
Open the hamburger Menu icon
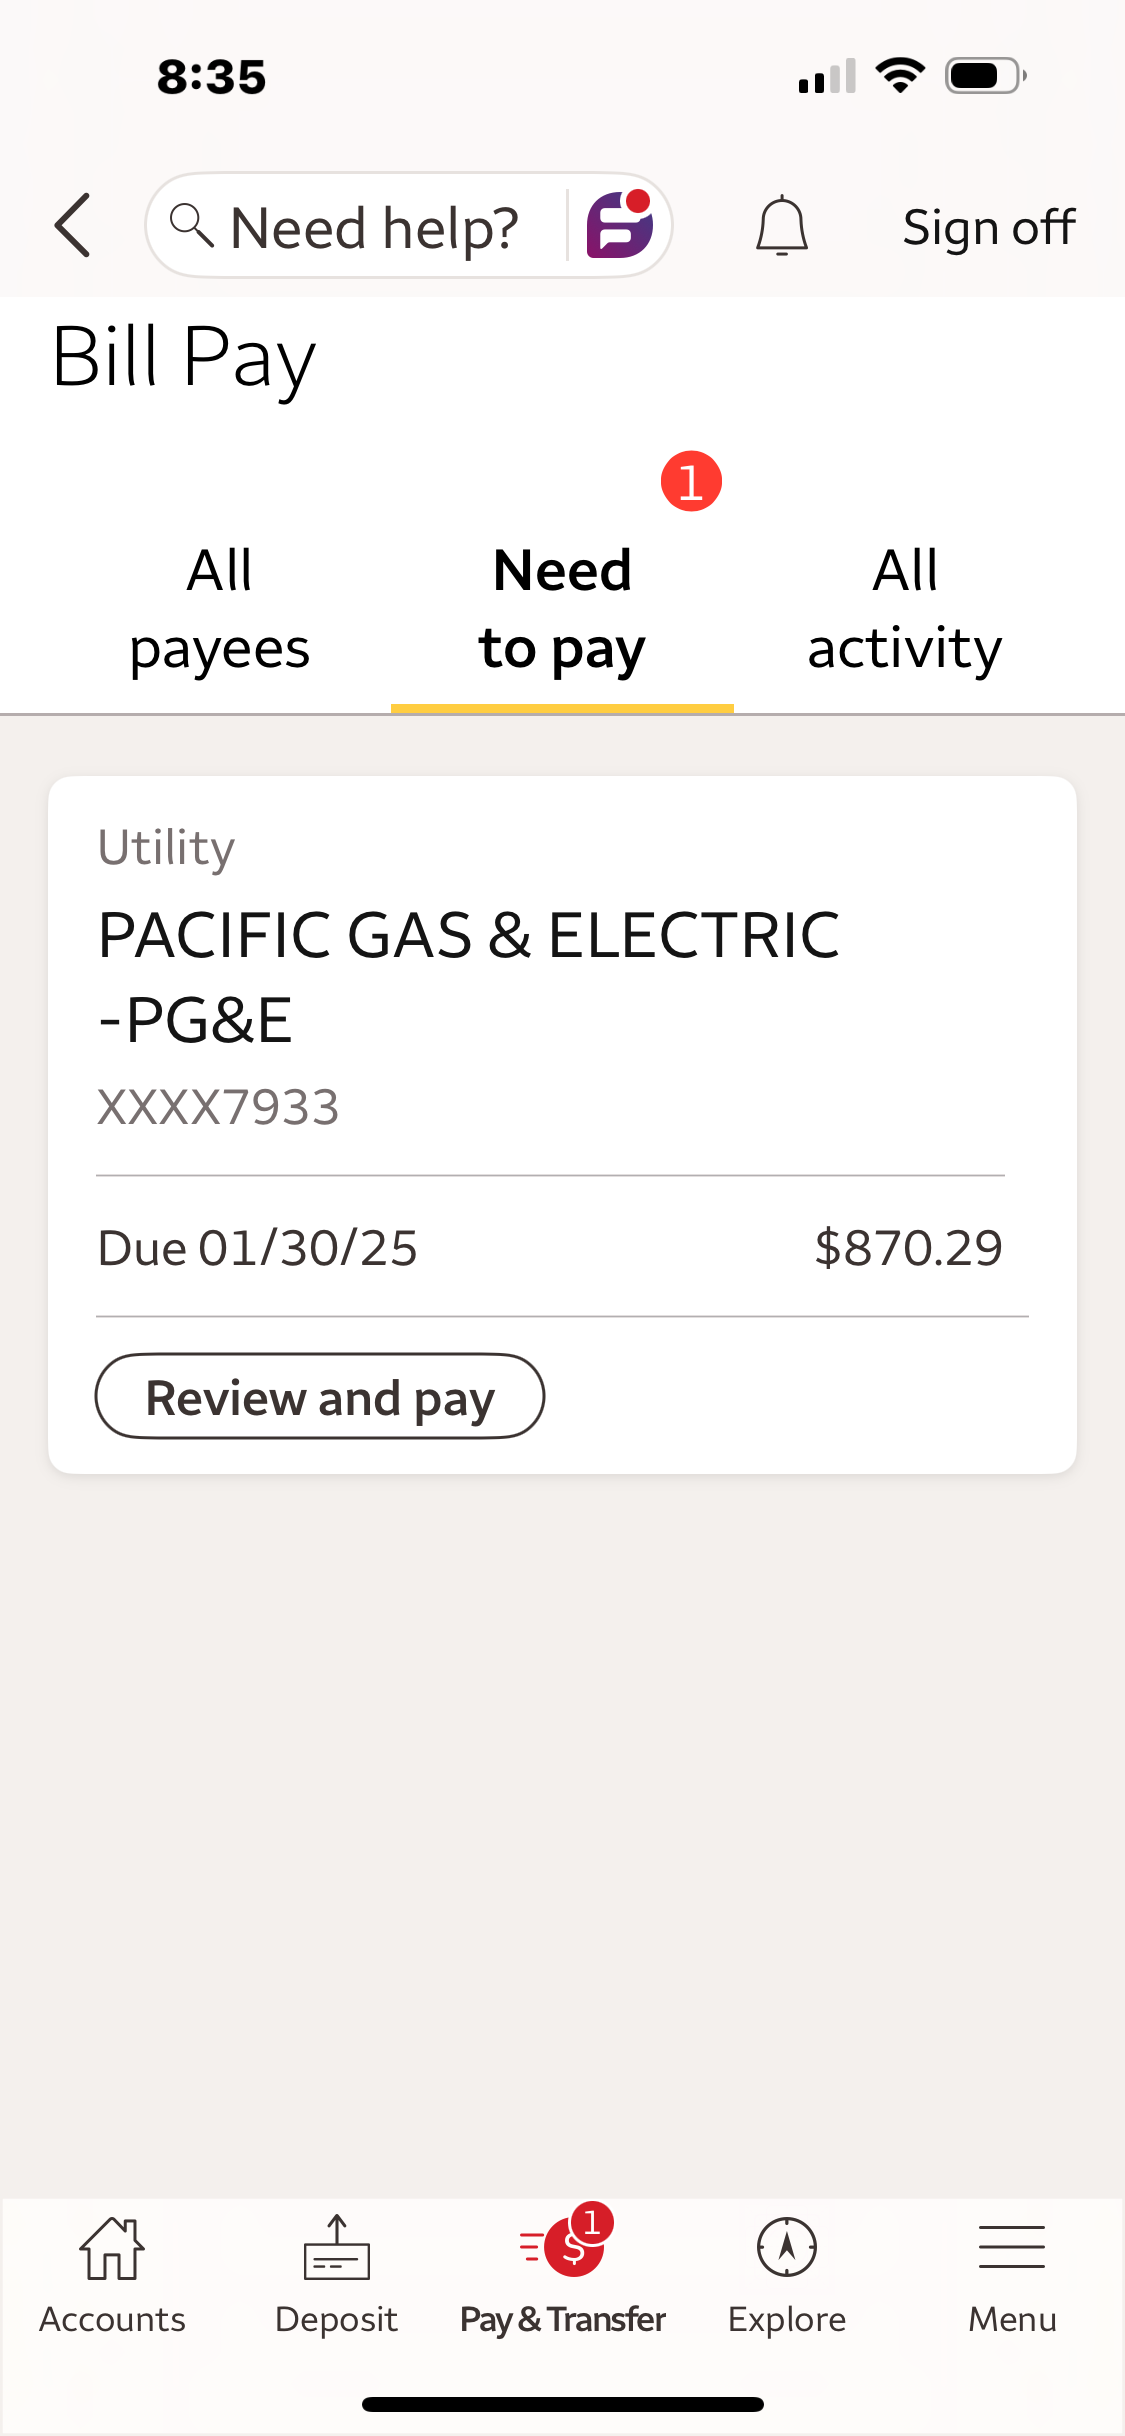(x=1012, y=2250)
